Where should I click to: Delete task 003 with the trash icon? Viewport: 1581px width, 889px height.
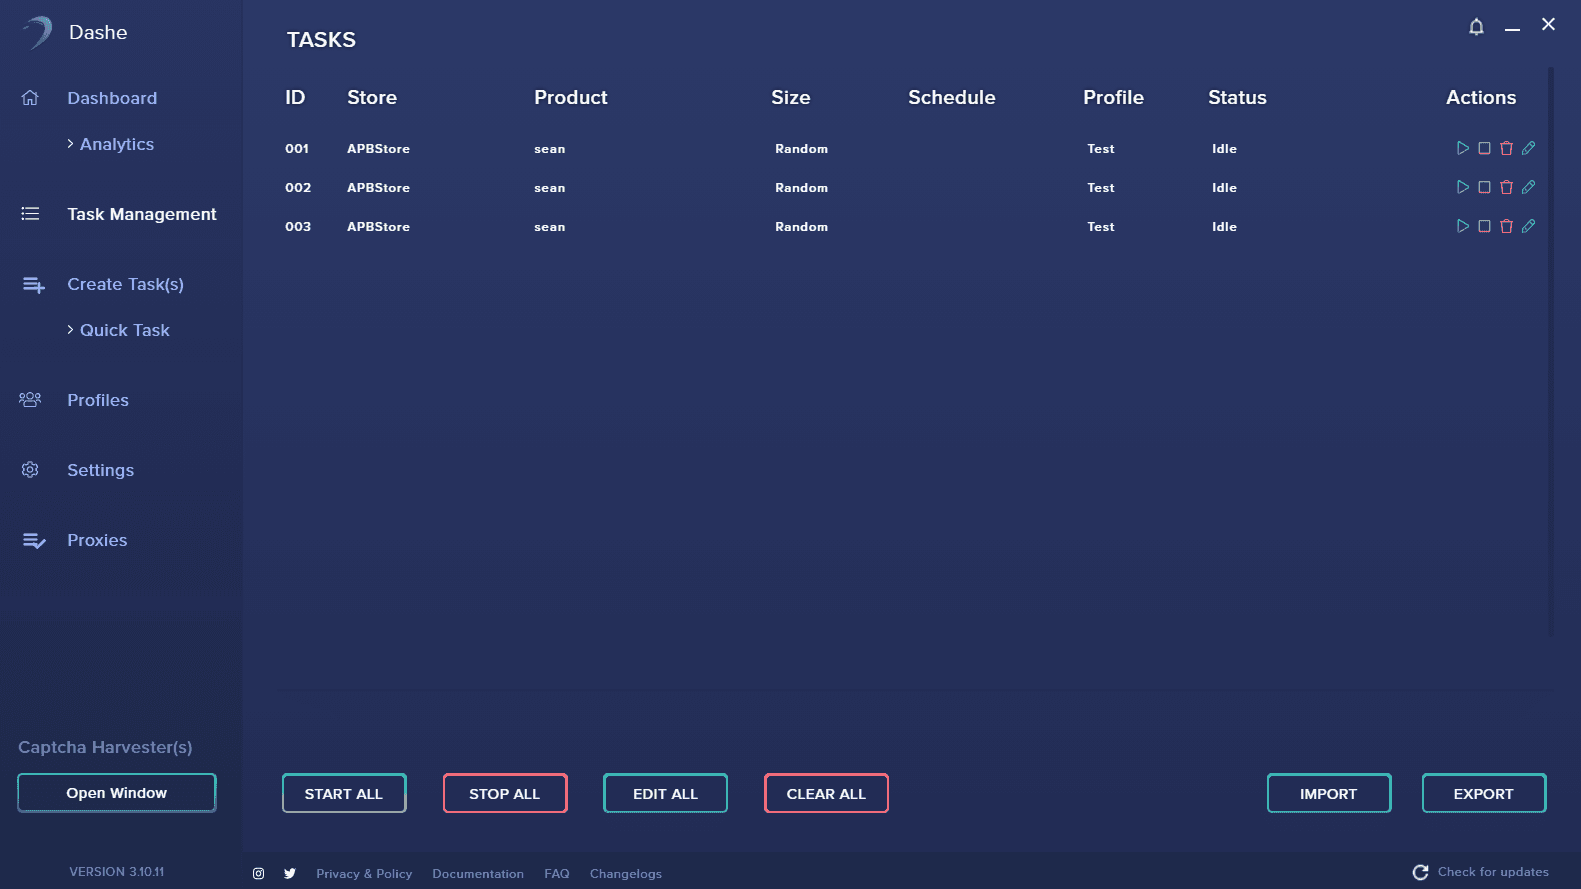[1506, 226]
